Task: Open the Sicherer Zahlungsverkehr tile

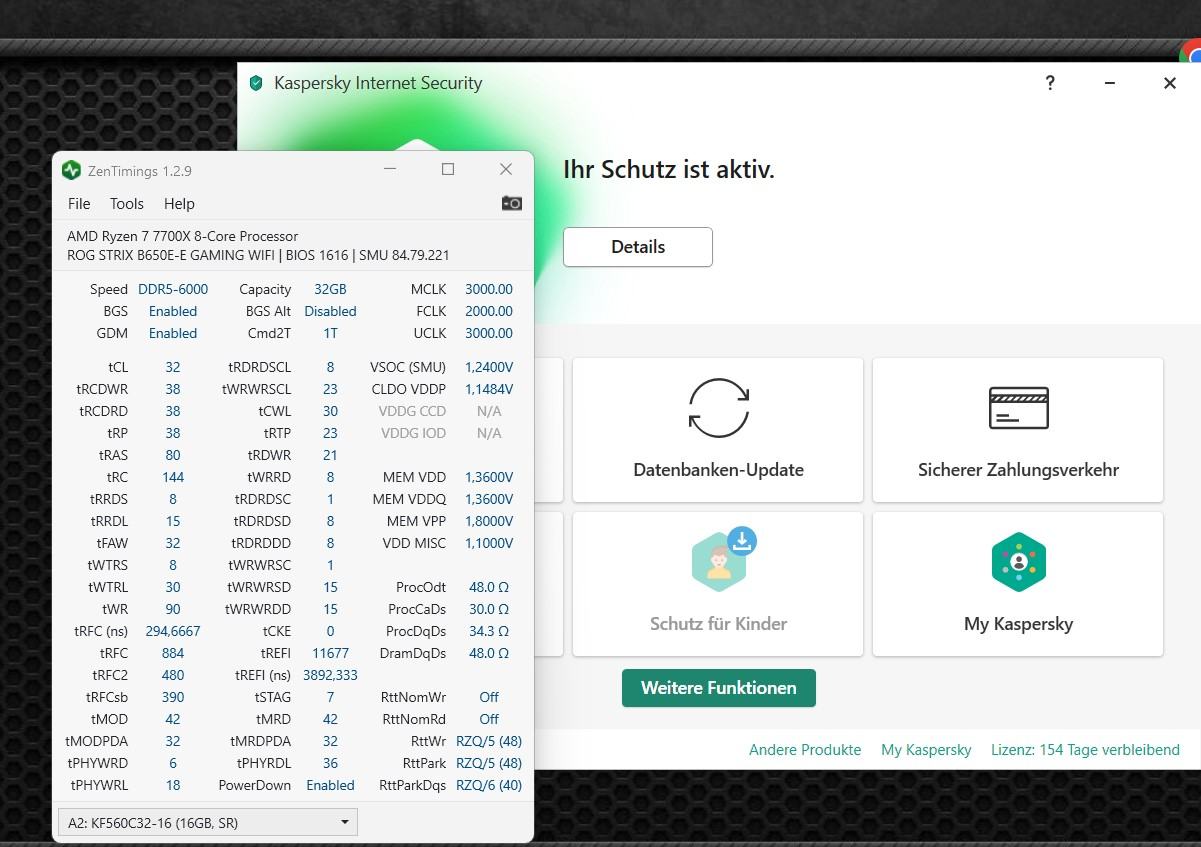Action: pyautogui.click(x=1018, y=430)
